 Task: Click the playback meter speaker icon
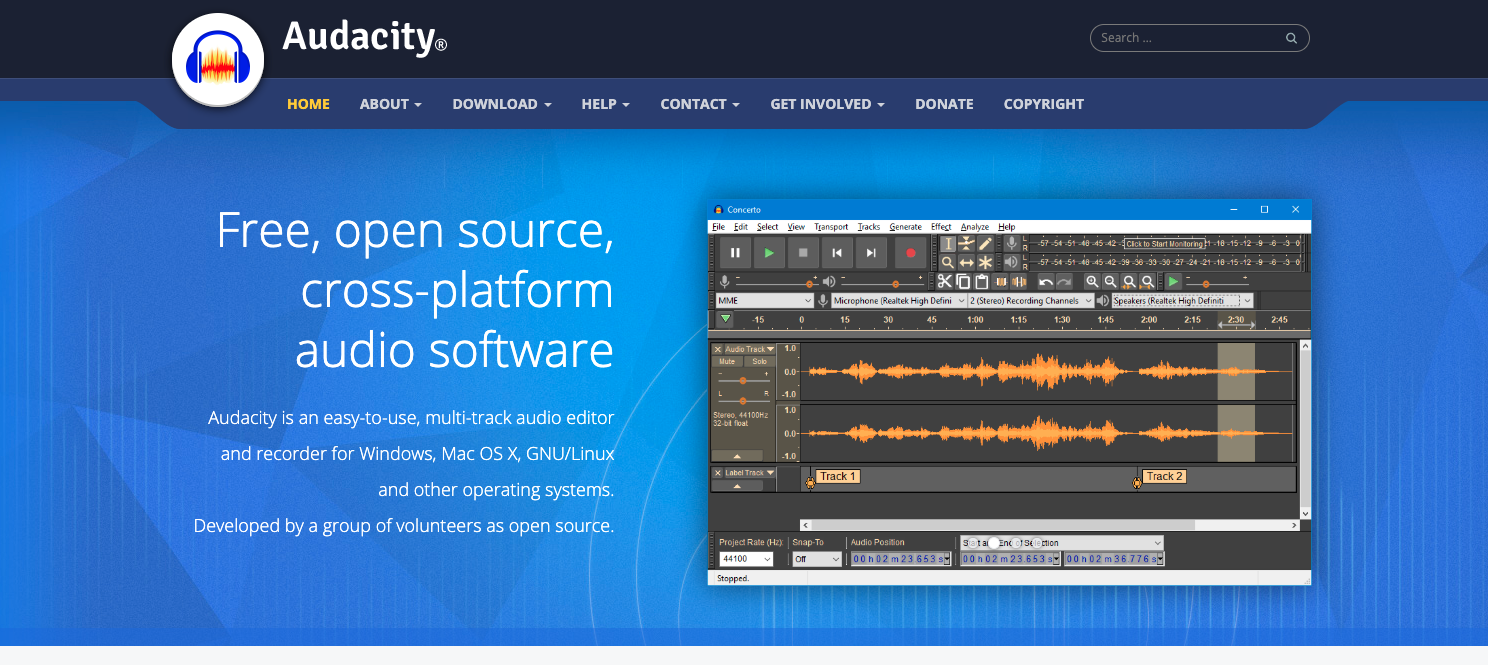1011,262
